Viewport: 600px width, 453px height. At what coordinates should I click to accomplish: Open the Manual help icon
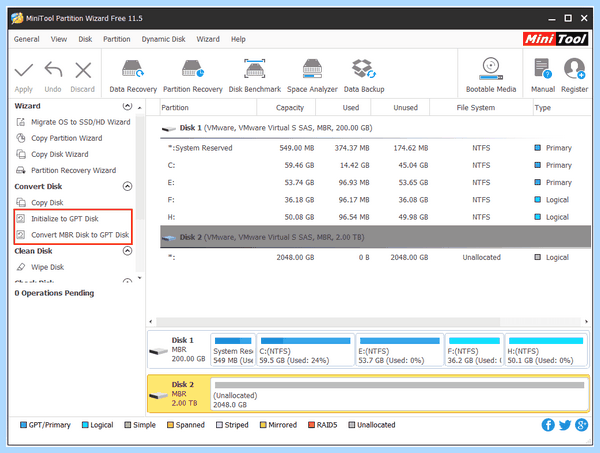click(x=543, y=69)
